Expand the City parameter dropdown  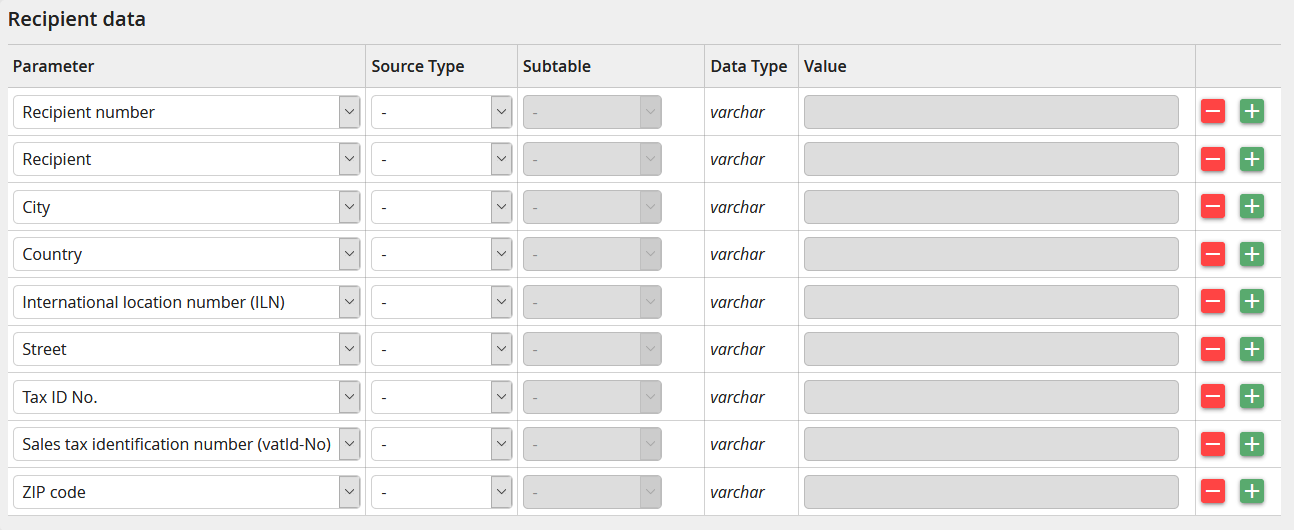click(186, 207)
